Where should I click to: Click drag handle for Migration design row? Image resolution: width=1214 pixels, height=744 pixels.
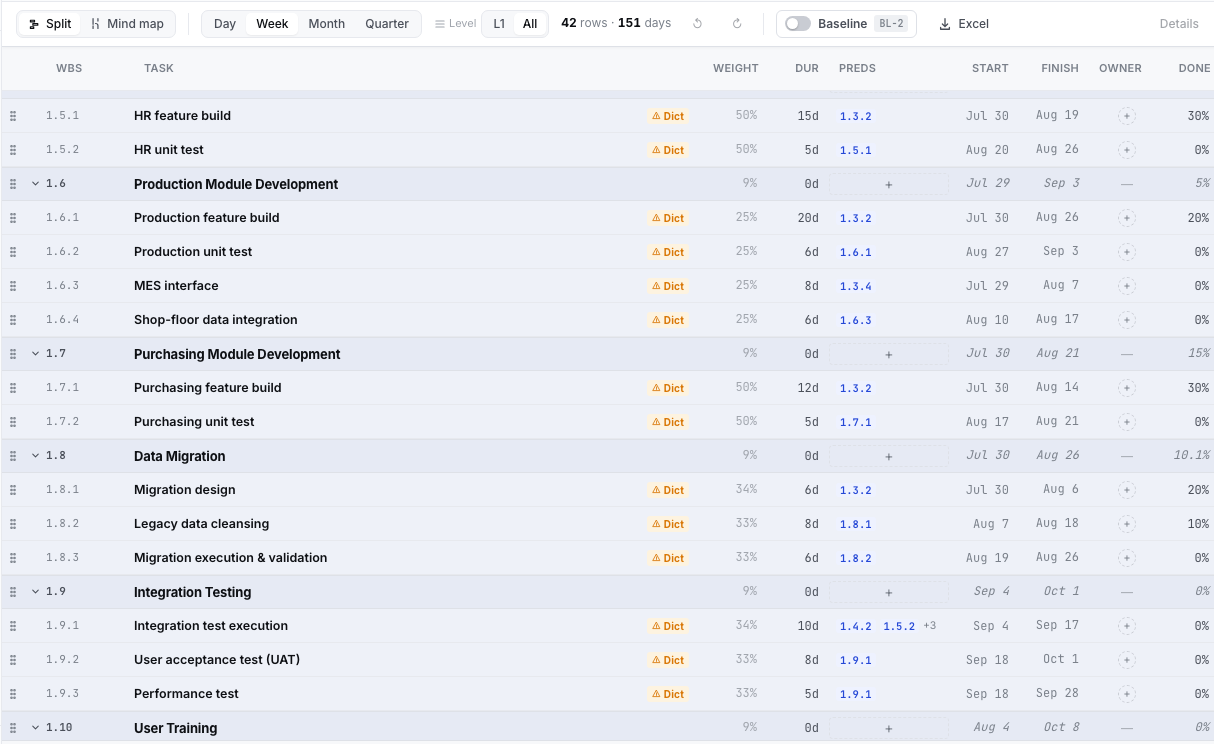(x=13, y=490)
